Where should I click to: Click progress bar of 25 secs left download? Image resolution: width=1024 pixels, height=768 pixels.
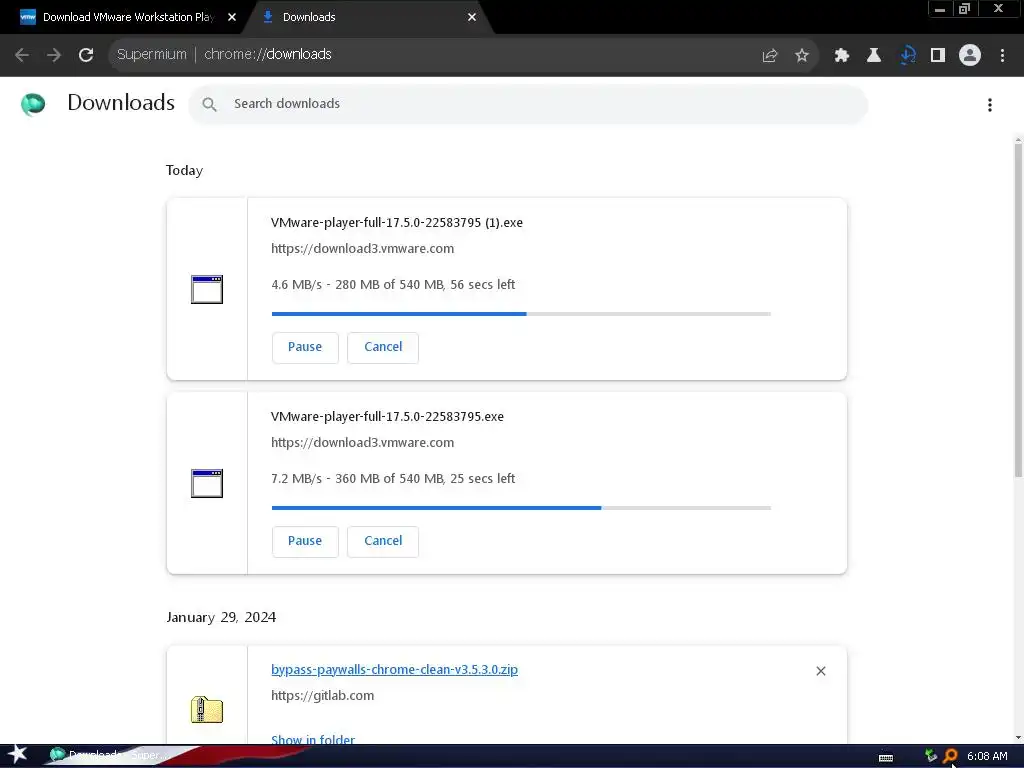point(521,508)
